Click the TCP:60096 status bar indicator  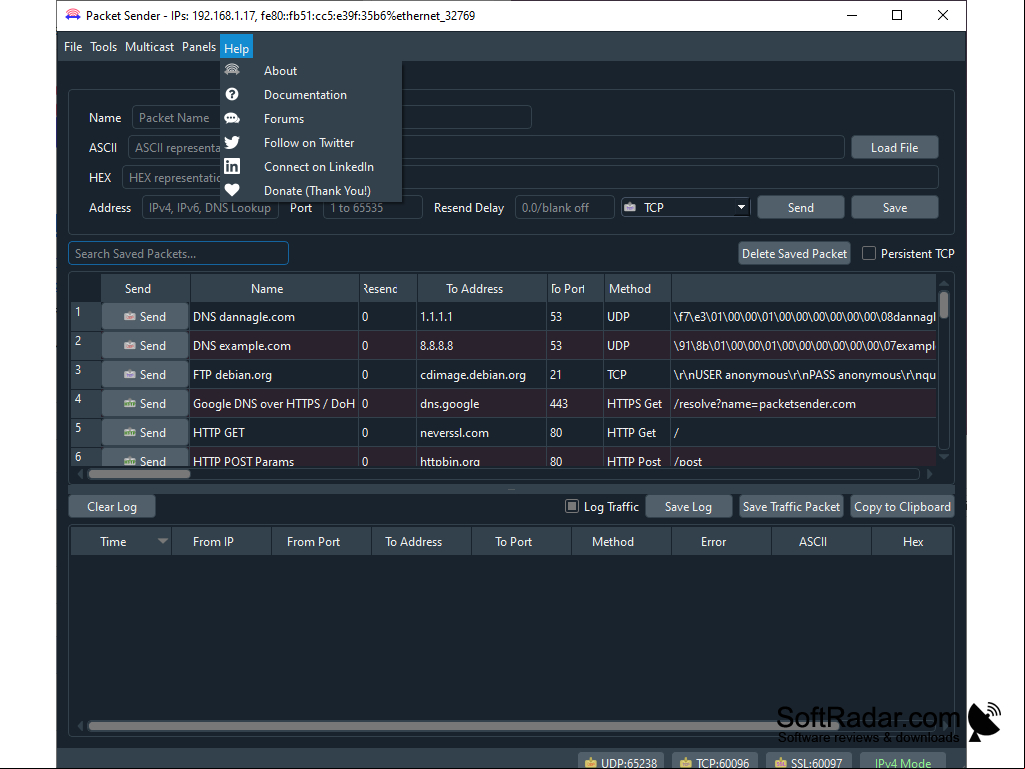point(714,762)
